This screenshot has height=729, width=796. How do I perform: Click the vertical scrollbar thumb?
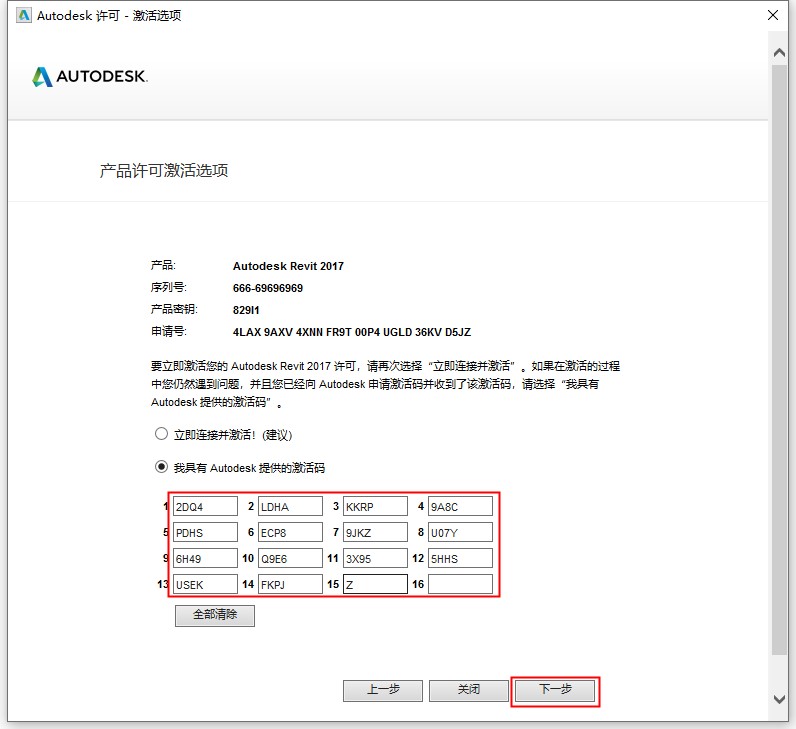click(x=779, y=360)
